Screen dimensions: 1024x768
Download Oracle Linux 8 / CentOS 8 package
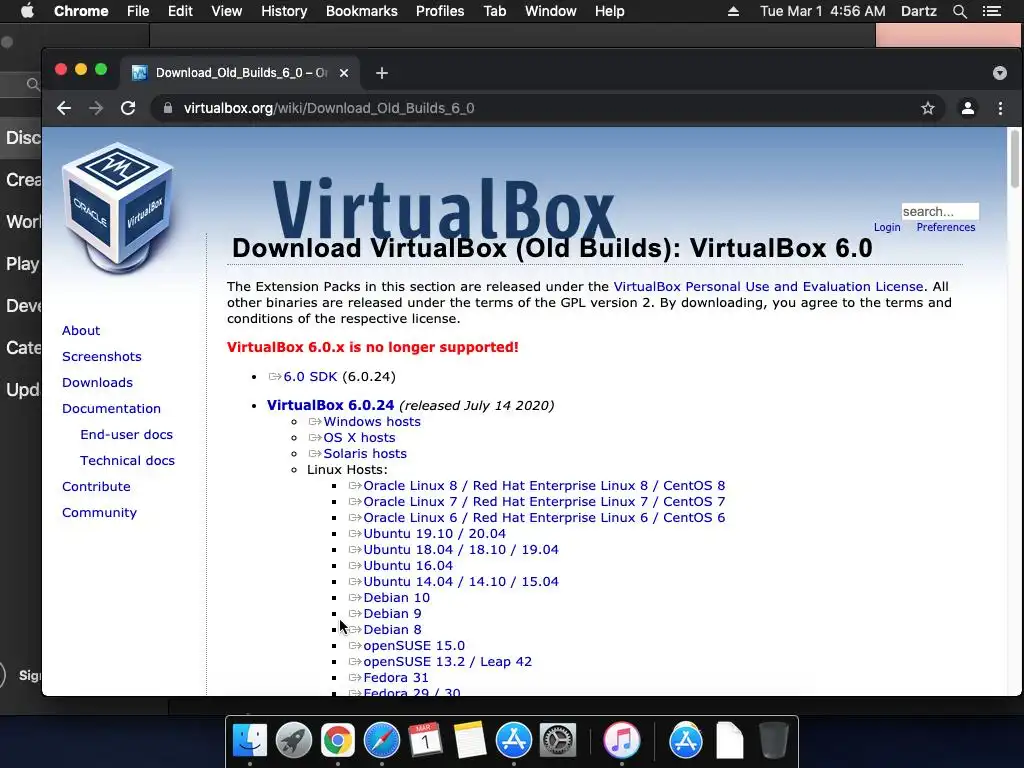click(x=544, y=486)
